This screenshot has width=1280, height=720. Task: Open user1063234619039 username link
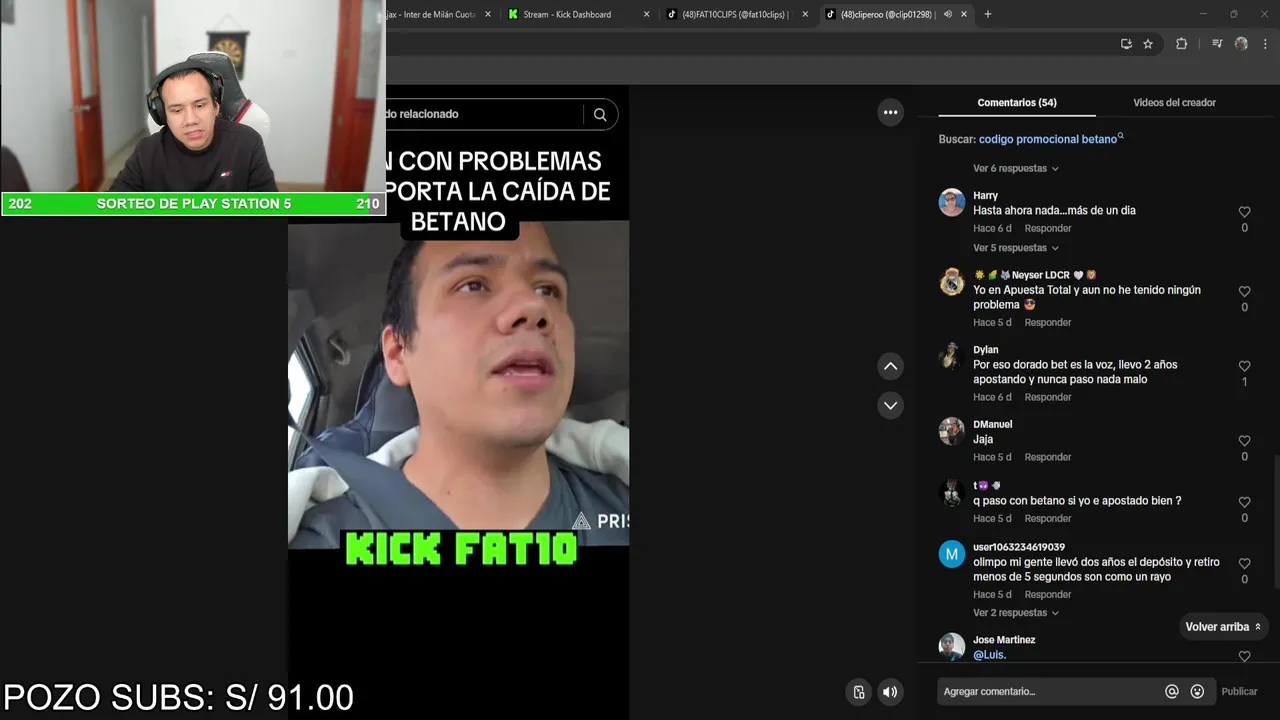[x=1019, y=547]
